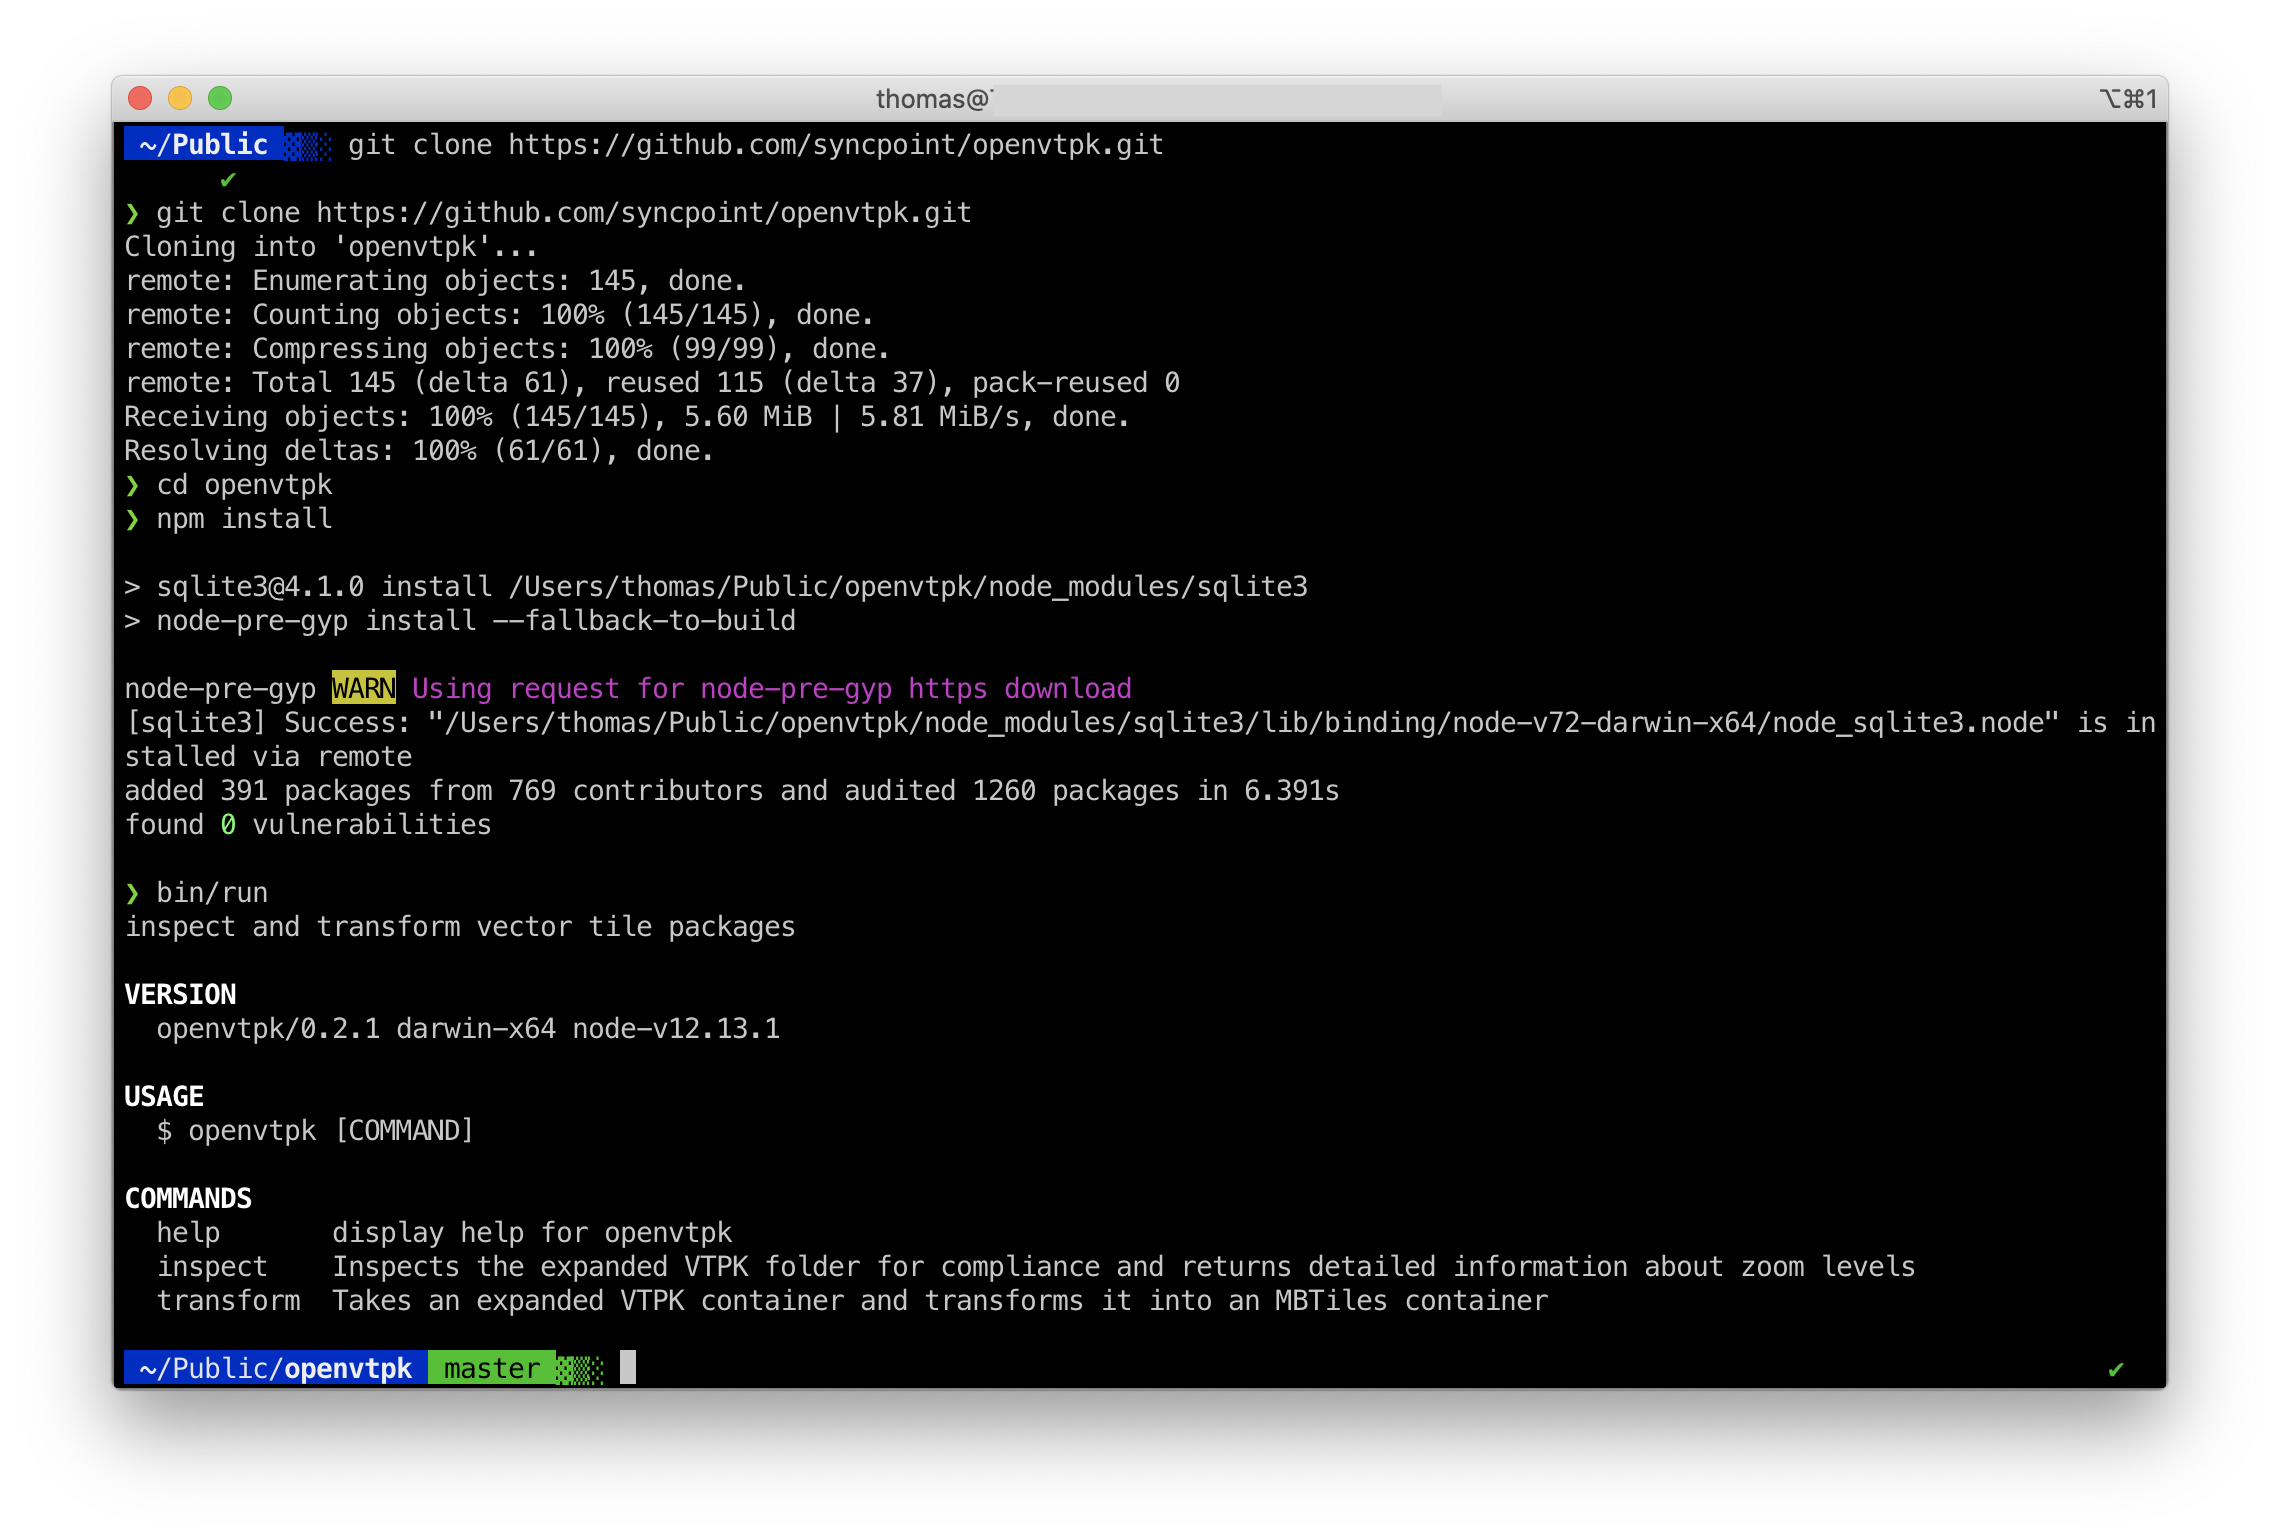Click the ⌥⌘1 shortcut indicator in title bar
Viewport: 2280px width, 1538px height.
click(x=2127, y=99)
